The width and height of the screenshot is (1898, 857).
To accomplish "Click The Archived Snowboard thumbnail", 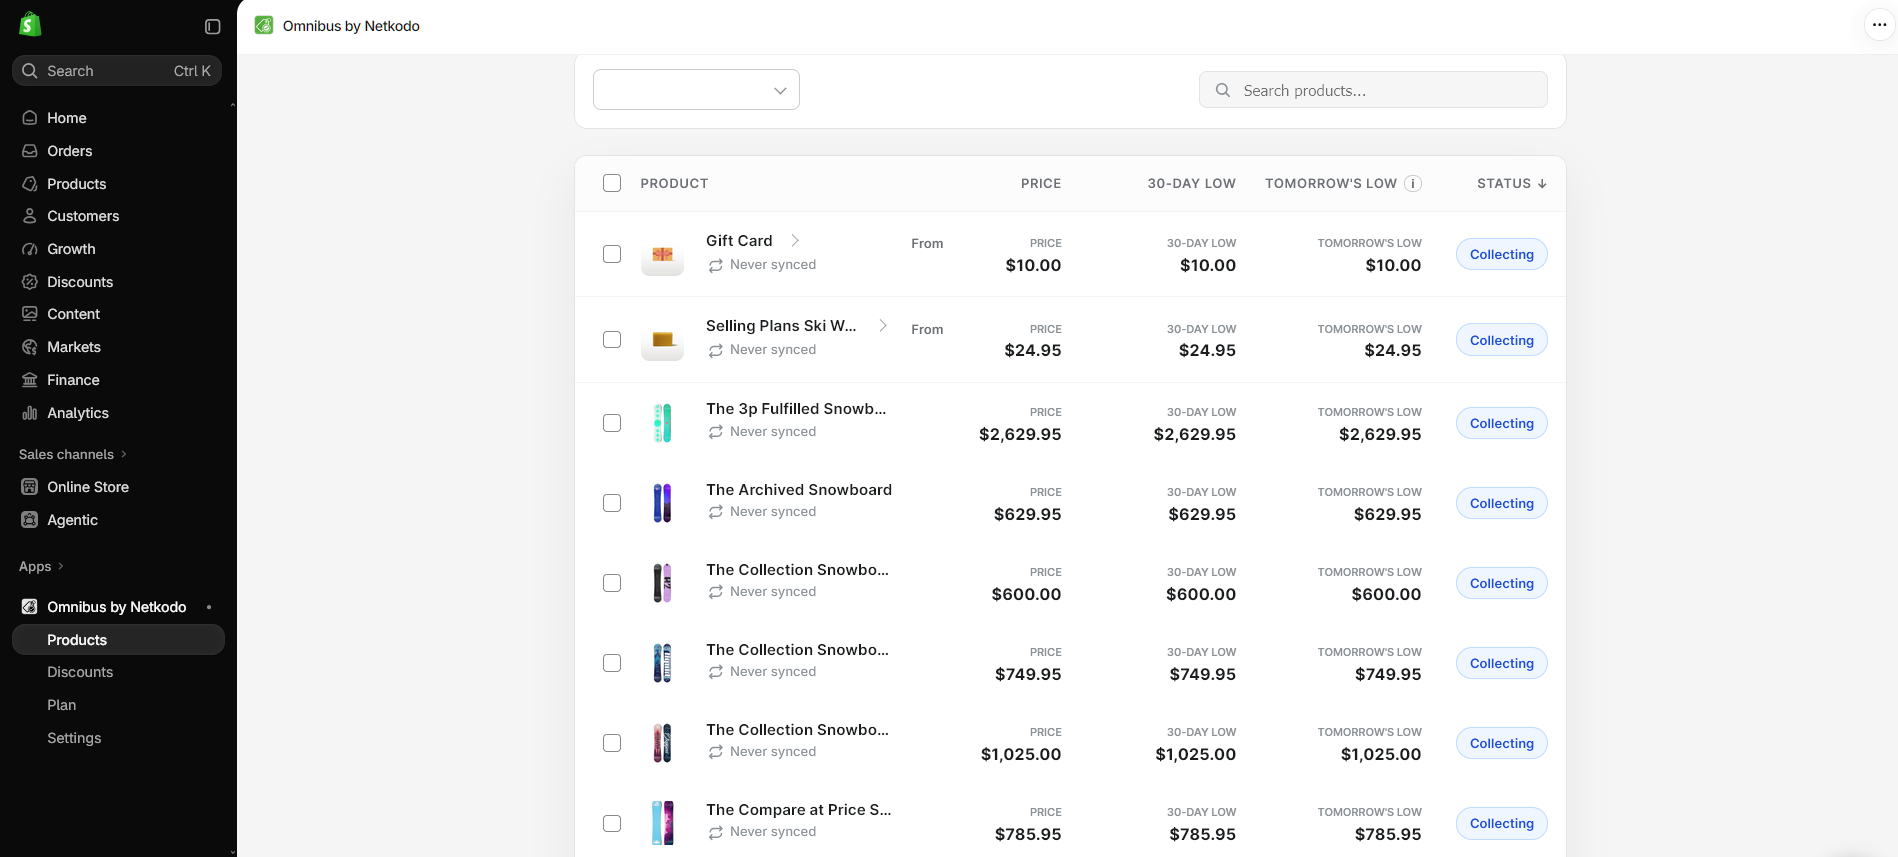I will [x=662, y=503].
